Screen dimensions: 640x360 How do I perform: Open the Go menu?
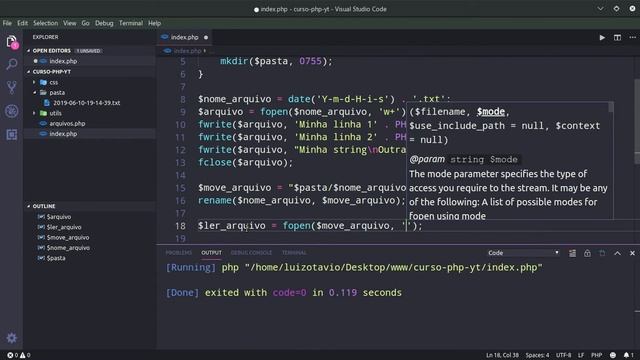coord(85,23)
